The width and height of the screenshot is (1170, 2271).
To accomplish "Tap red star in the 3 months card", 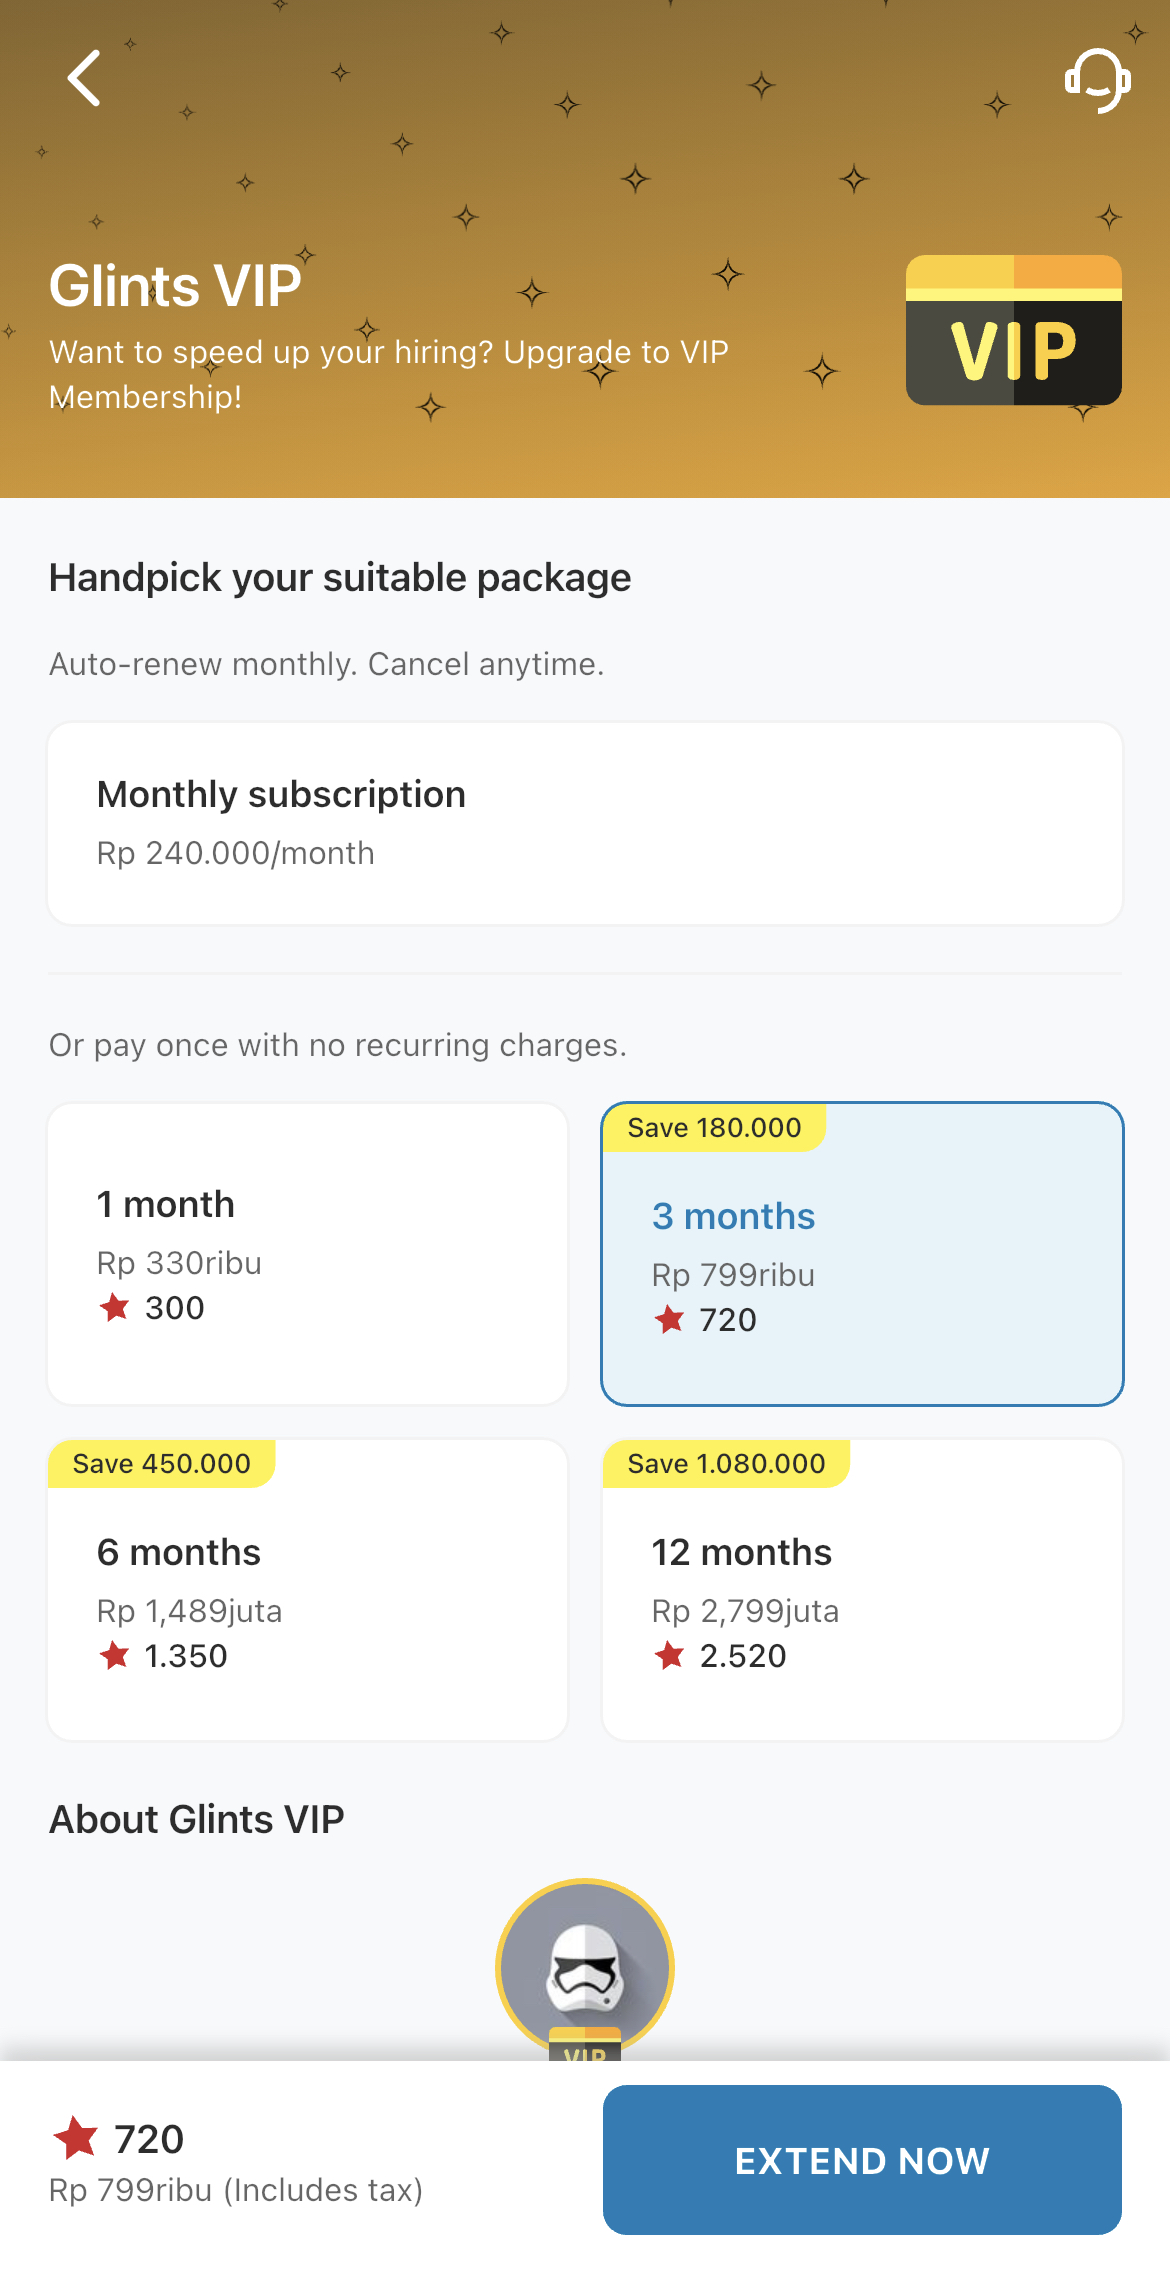I will click(669, 1319).
